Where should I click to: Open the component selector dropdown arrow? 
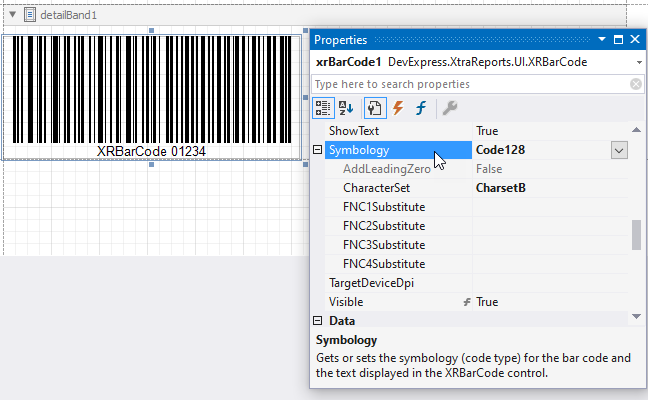coord(639,62)
